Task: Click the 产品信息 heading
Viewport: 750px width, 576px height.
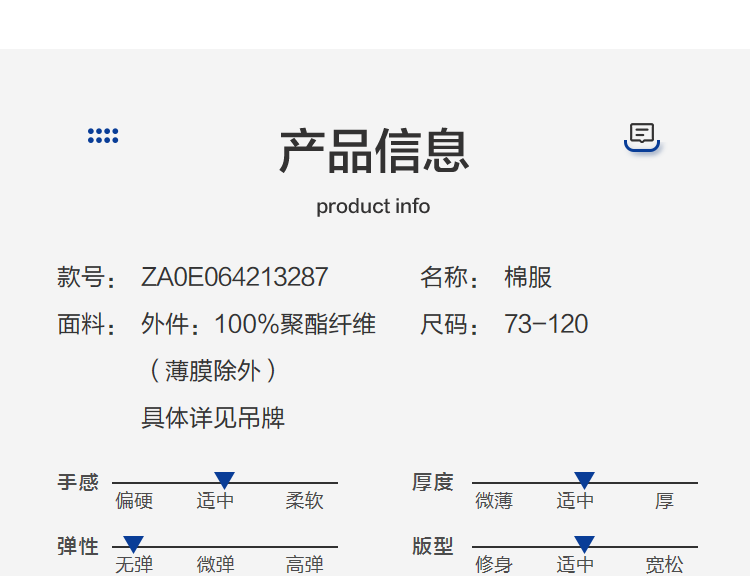Action: pos(374,151)
